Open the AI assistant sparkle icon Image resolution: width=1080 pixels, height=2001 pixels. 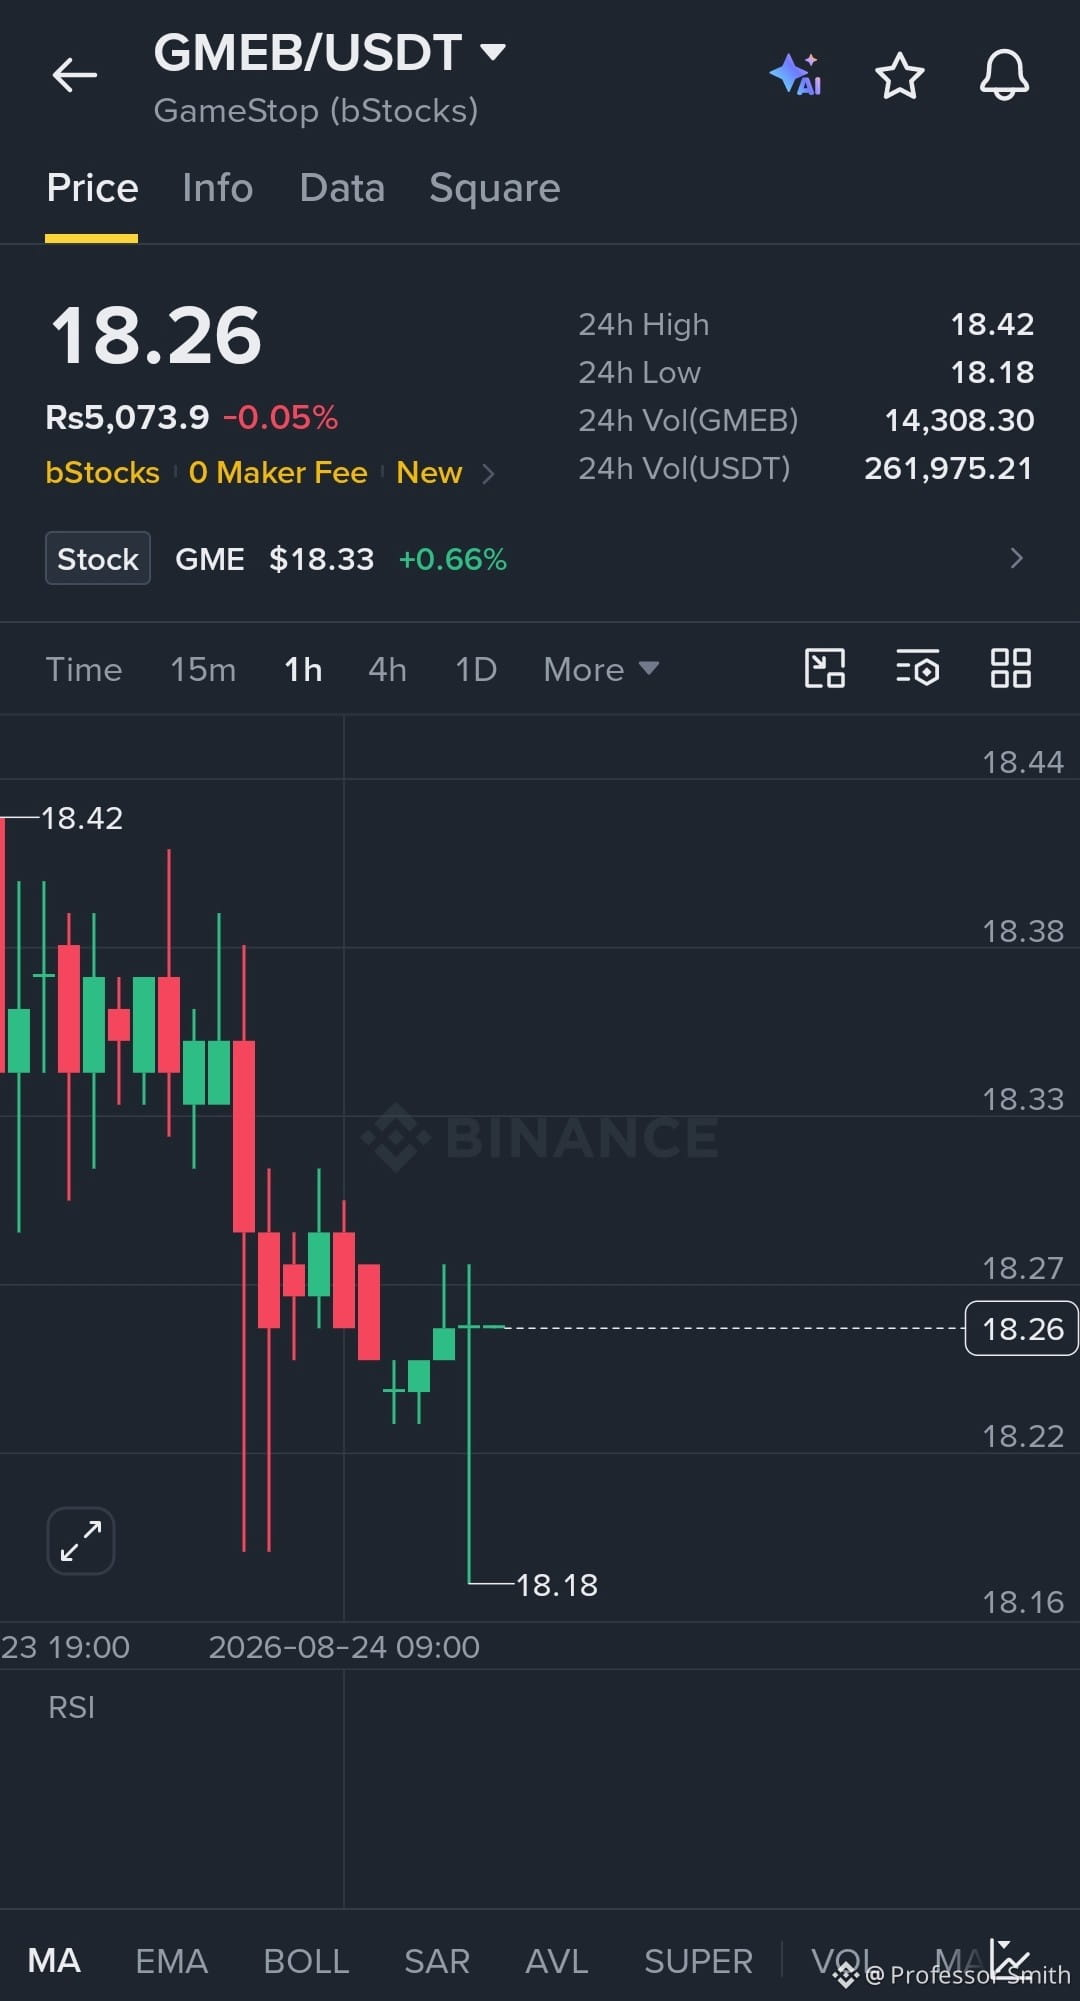[796, 75]
